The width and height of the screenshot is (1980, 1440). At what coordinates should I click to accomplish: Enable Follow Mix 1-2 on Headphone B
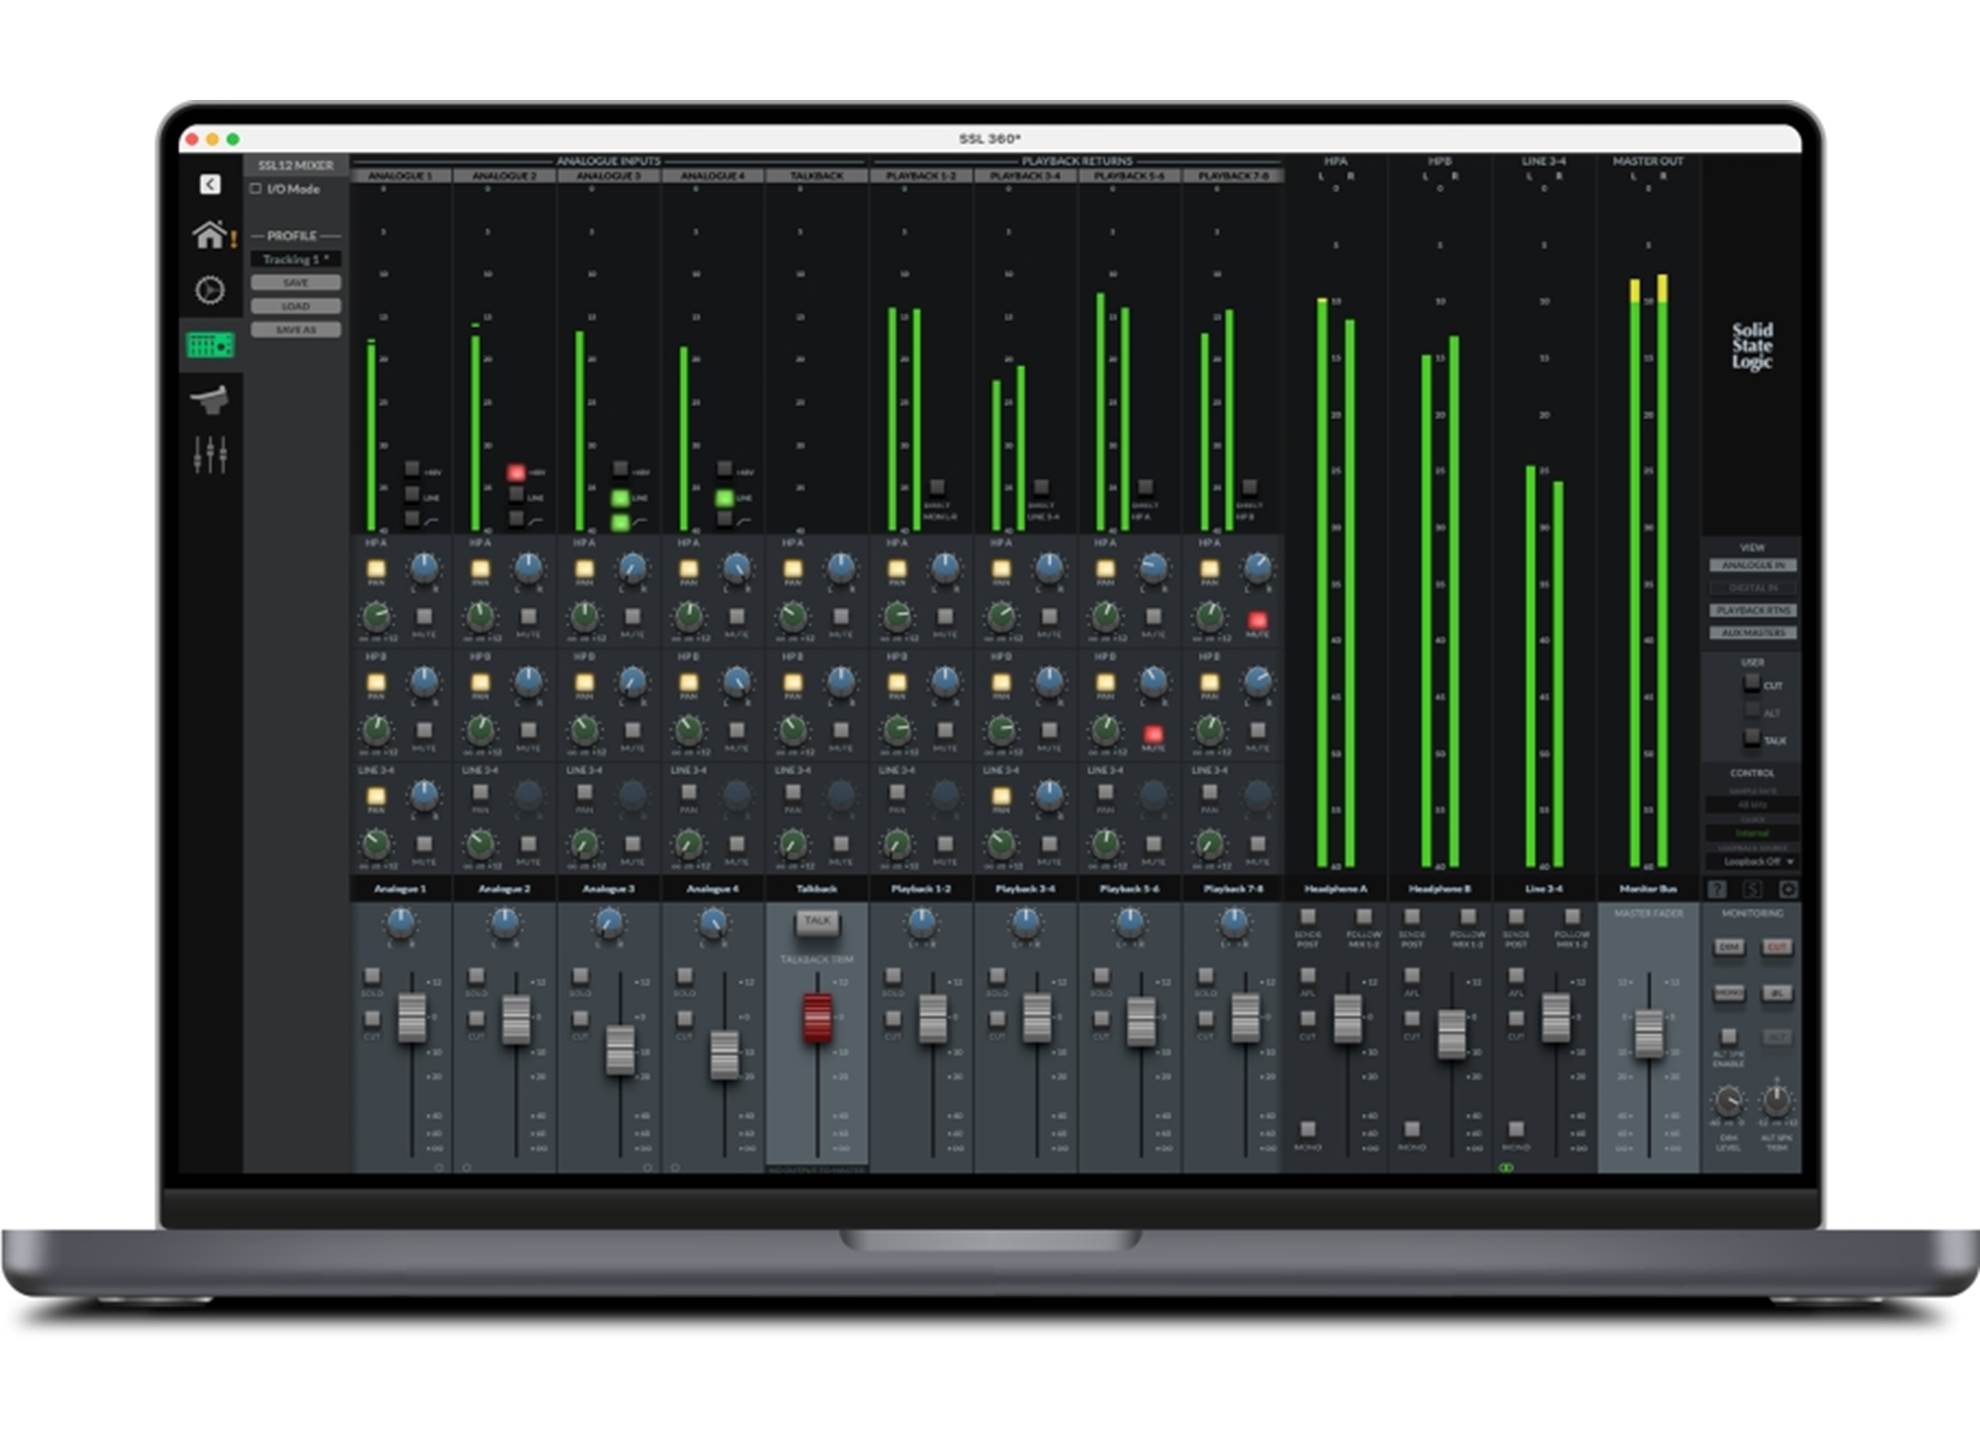coord(1467,916)
